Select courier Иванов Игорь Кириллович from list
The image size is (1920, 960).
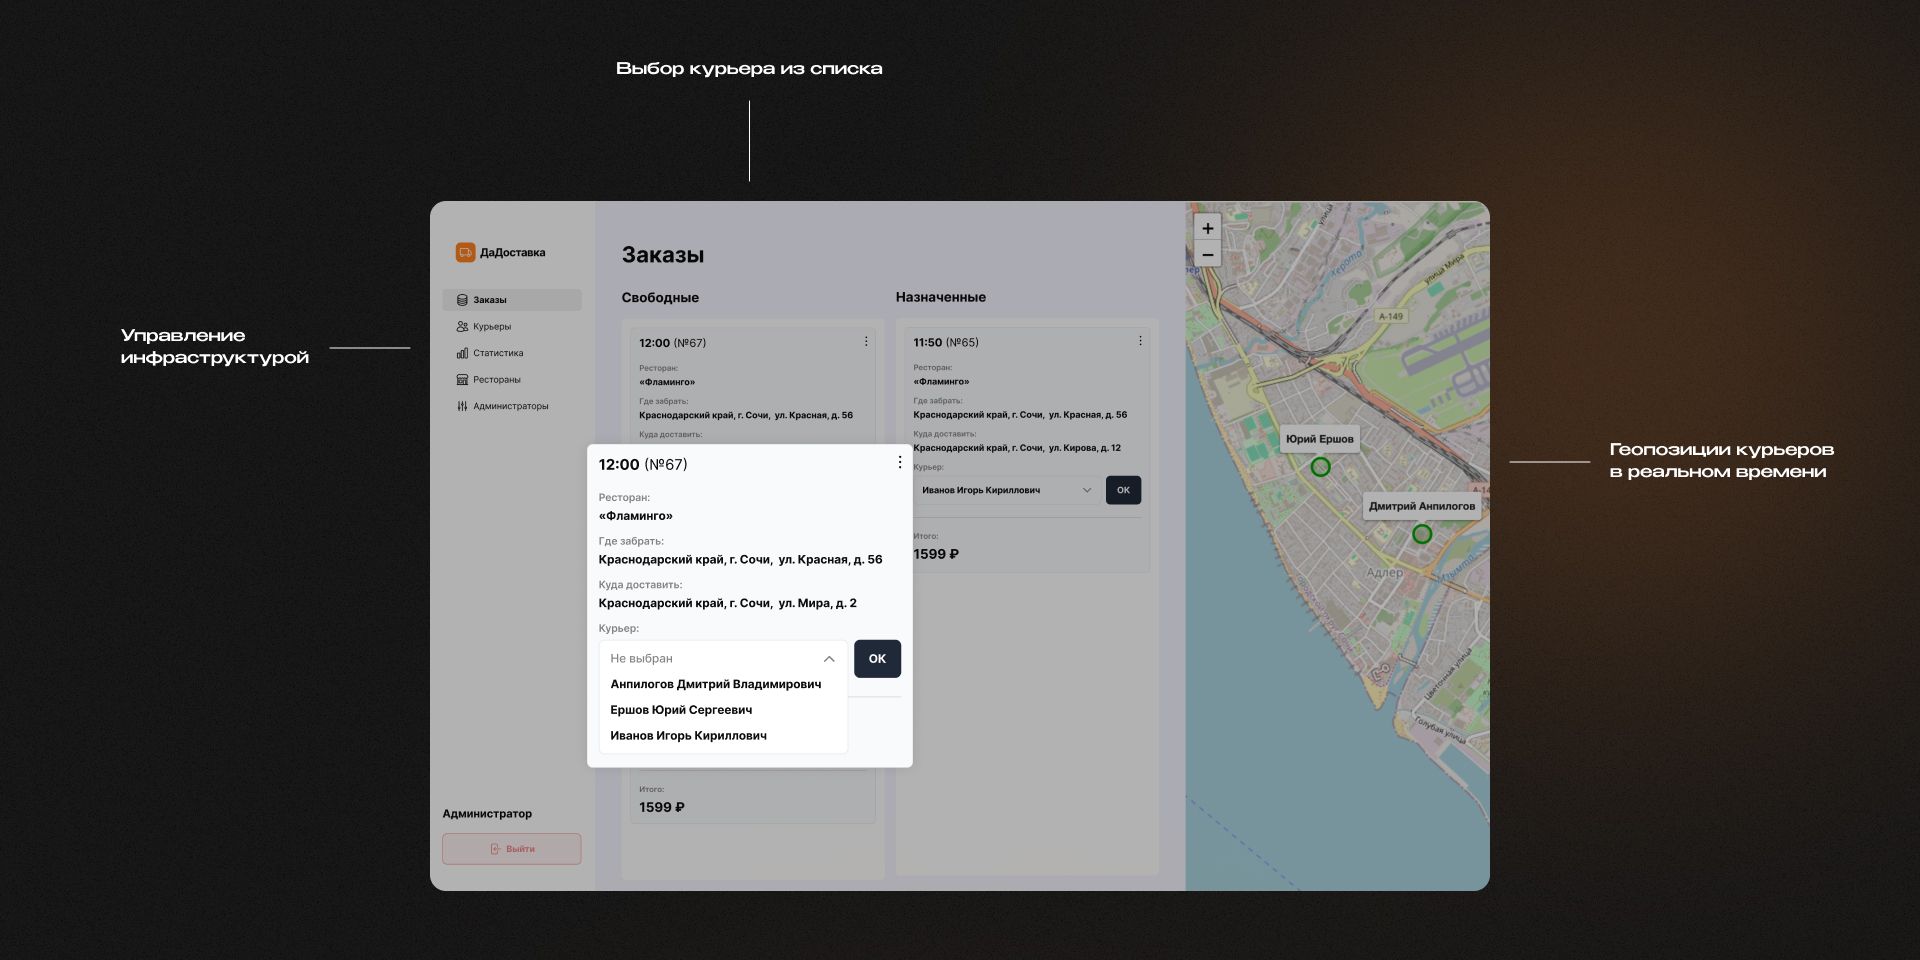(x=689, y=736)
